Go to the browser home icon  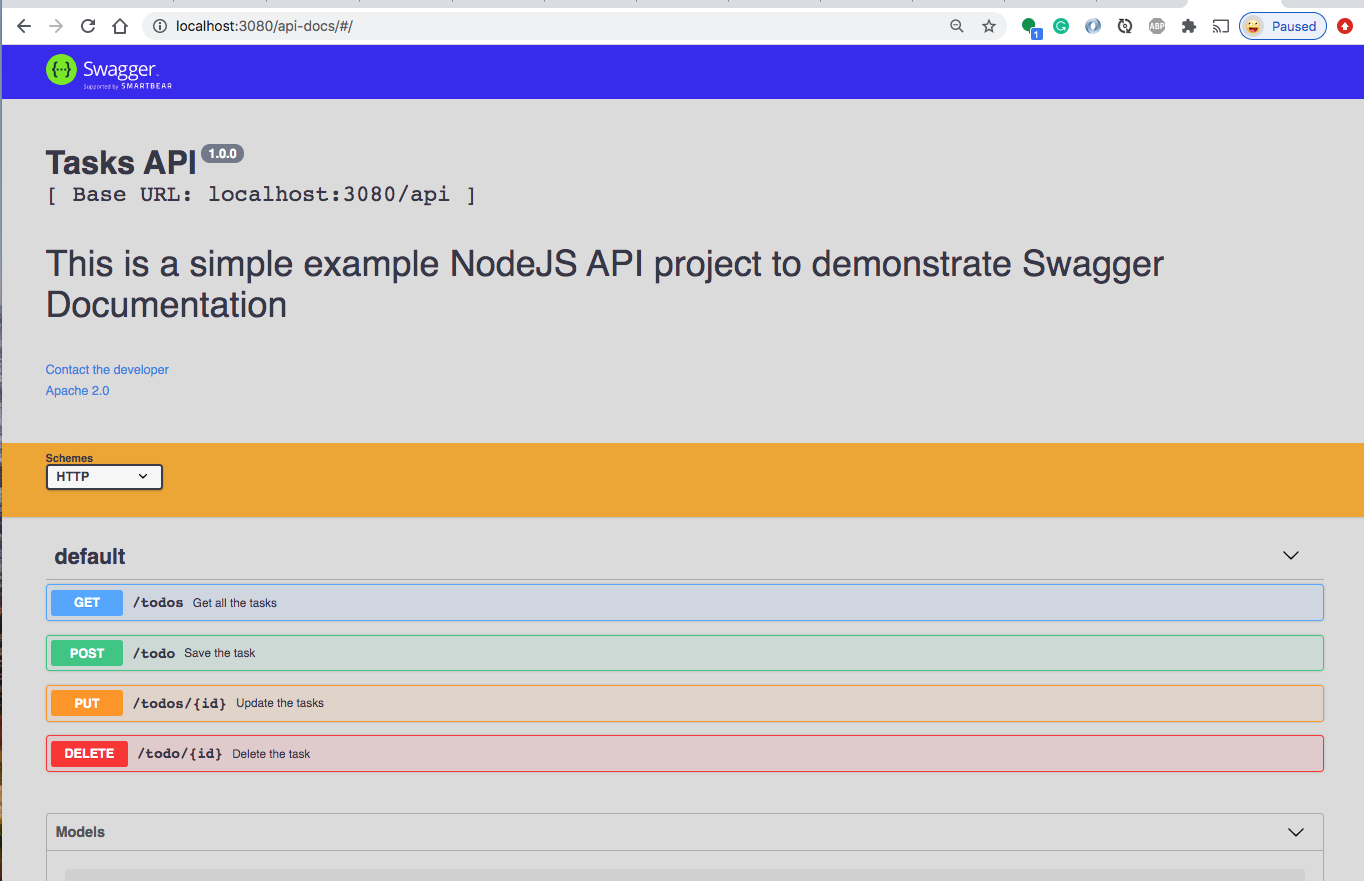click(120, 26)
